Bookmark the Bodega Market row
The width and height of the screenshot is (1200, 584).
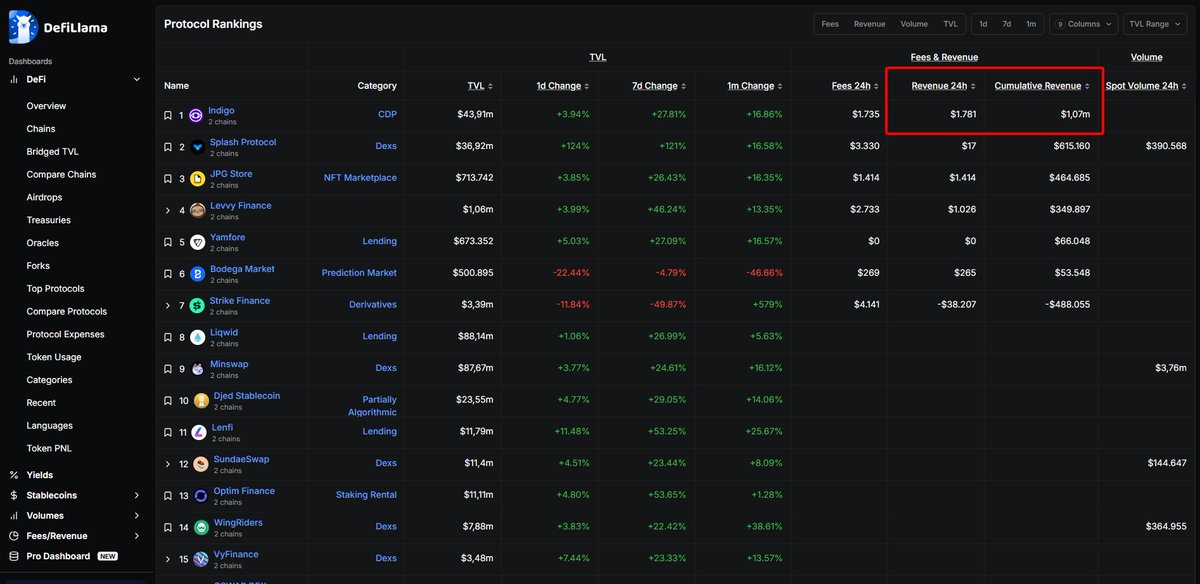[x=168, y=274]
